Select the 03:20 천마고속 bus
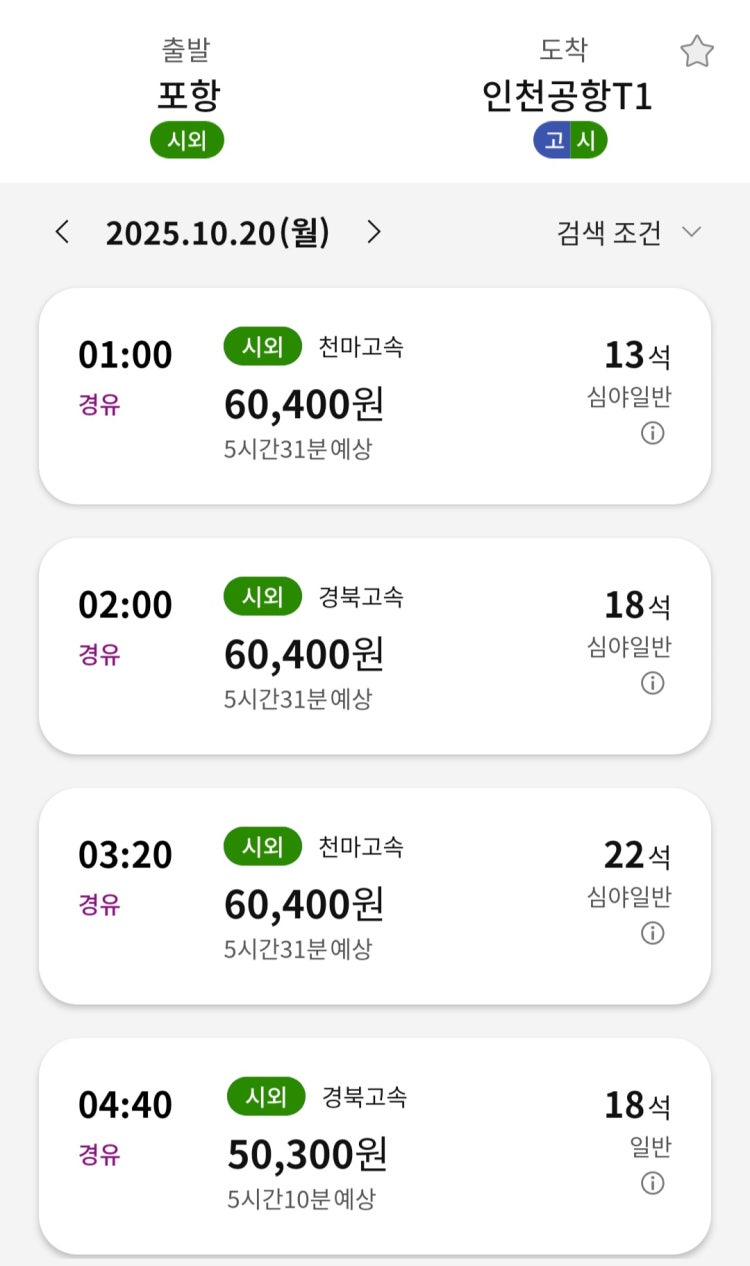The width and height of the screenshot is (750, 1266). coord(375,896)
